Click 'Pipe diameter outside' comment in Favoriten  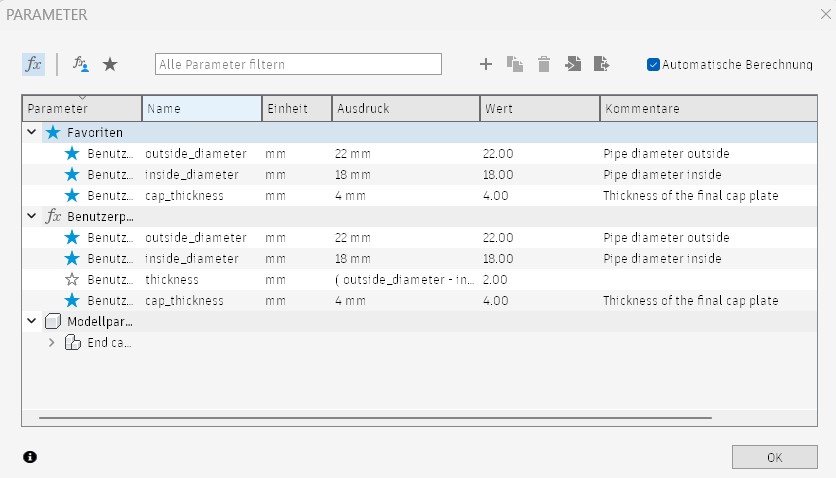666,153
